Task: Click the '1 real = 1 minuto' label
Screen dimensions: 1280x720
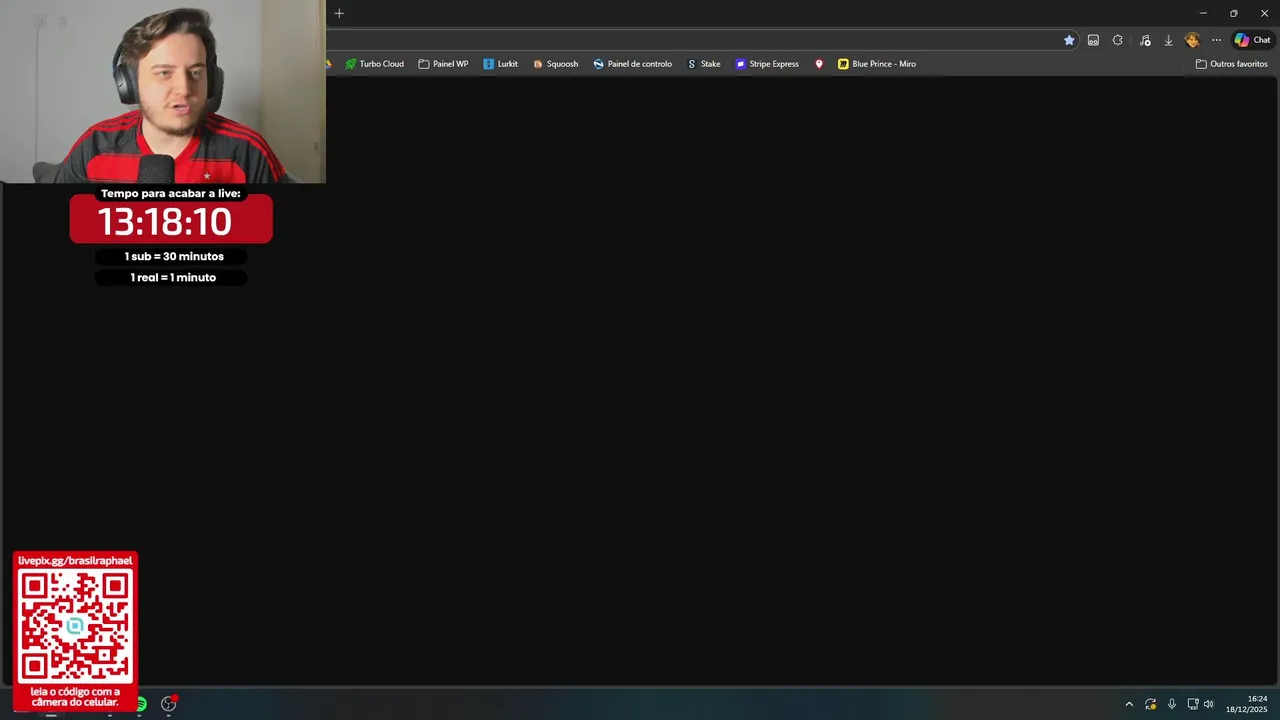Action: (x=173, y=277)
